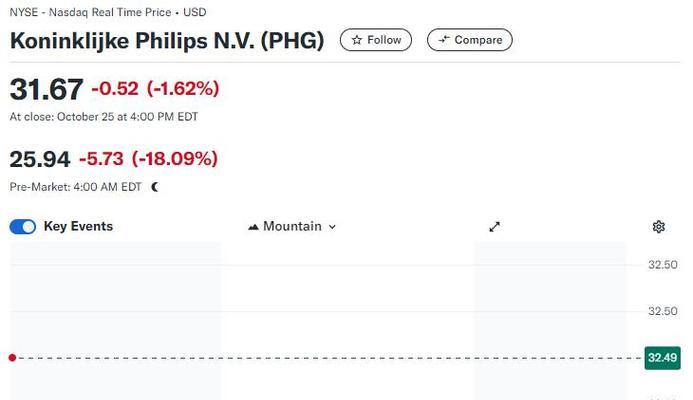Follow Koninklijke Philips stock
693x400 pixels.
[376, 40]
